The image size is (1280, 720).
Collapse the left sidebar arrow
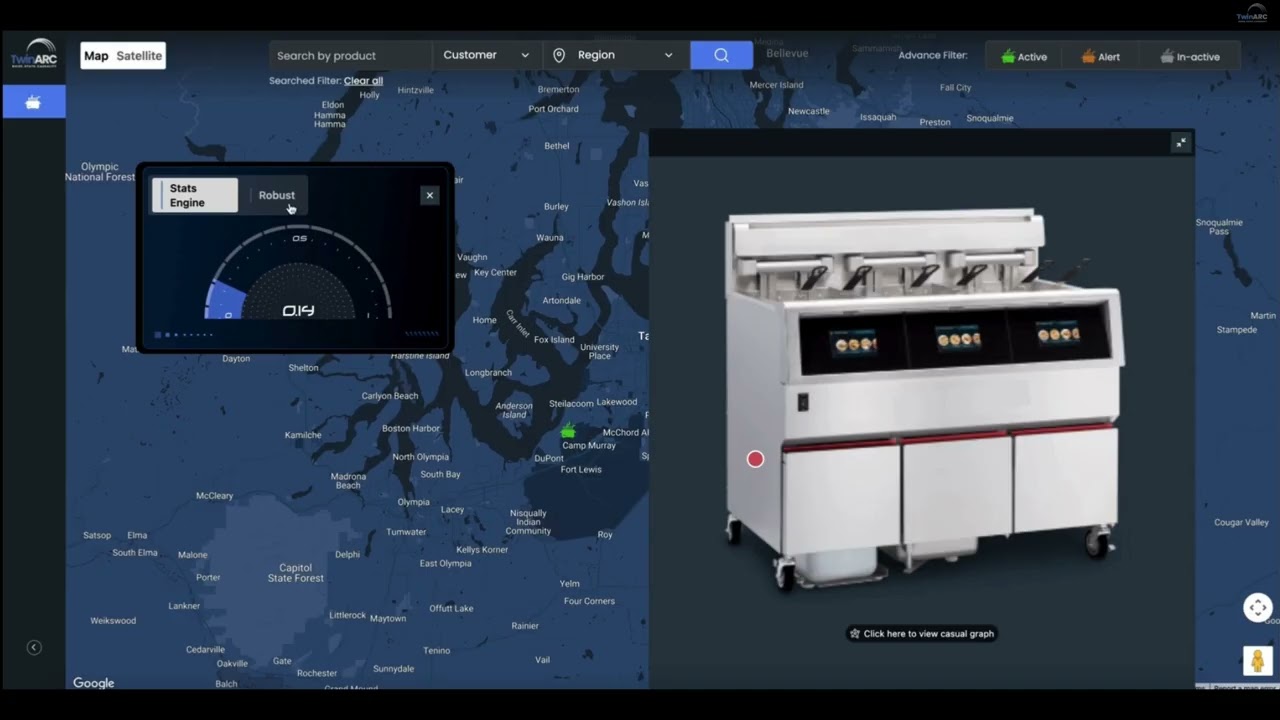33,648
